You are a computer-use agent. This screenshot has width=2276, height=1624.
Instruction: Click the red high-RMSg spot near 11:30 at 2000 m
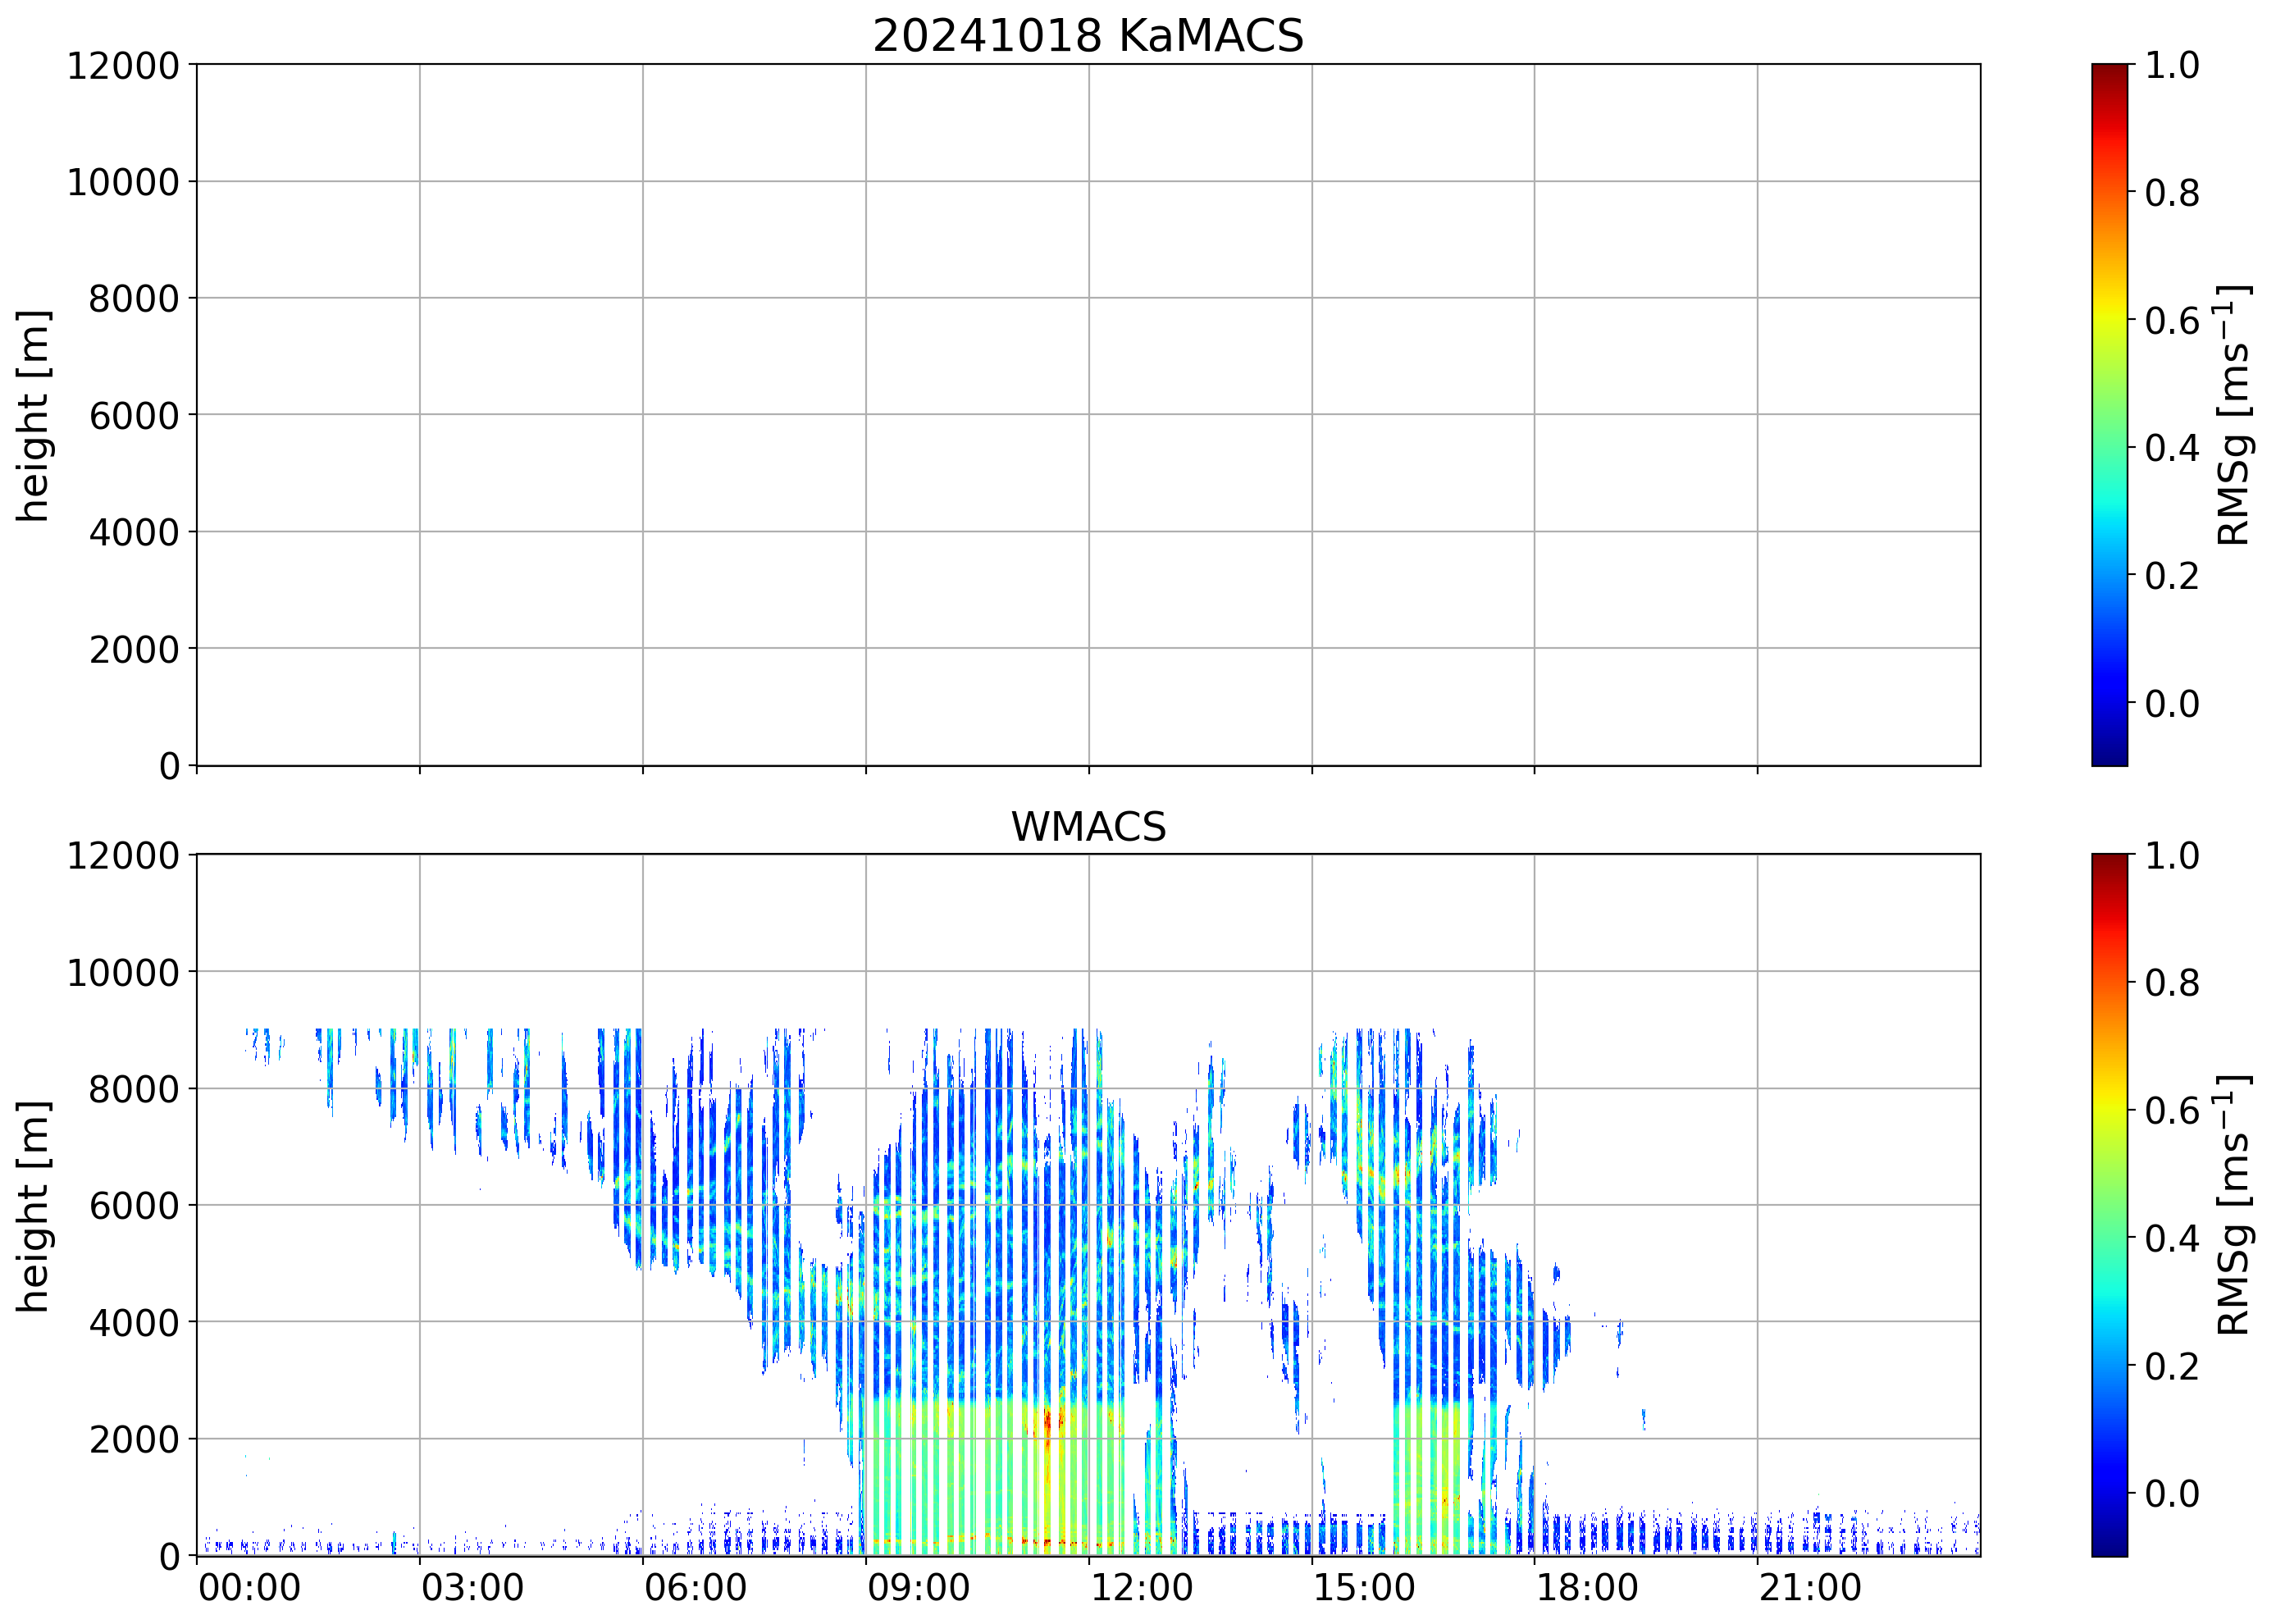[x=1047, y=1422]
